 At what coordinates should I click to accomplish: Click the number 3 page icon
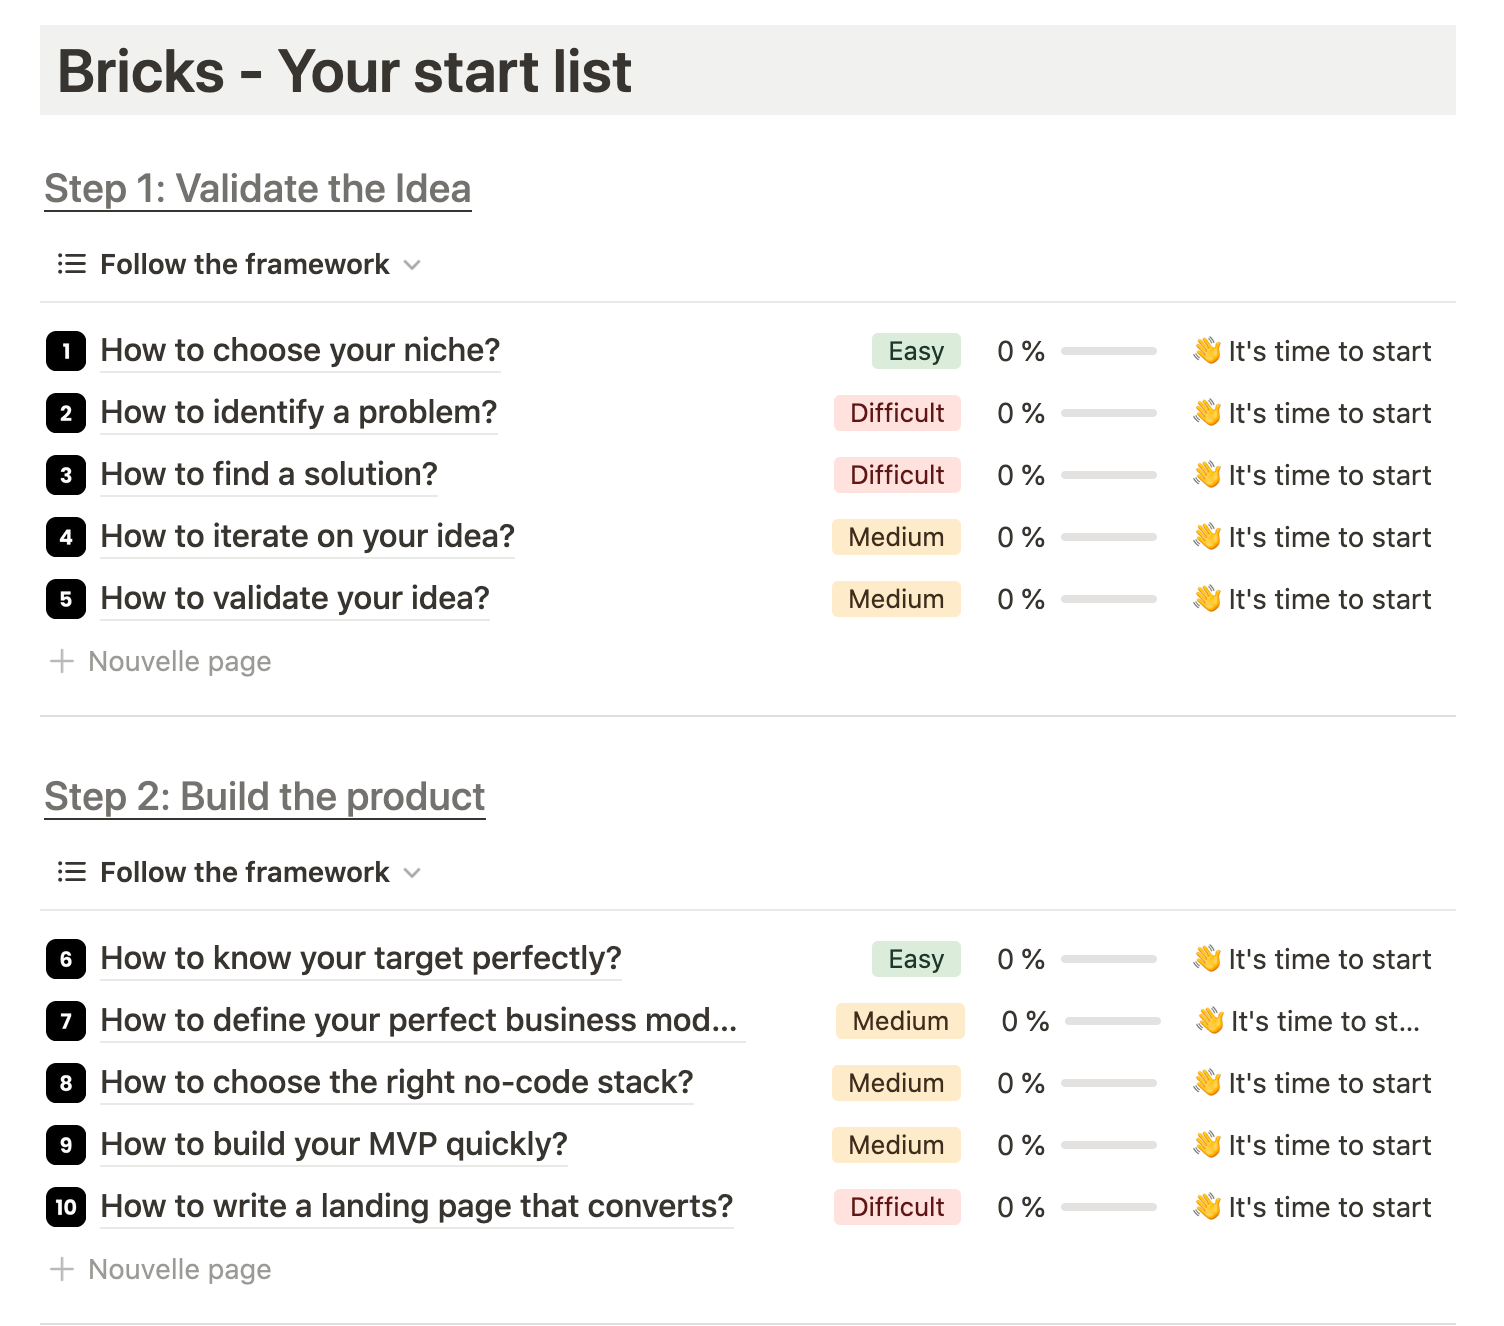click(x=66, y=475)
